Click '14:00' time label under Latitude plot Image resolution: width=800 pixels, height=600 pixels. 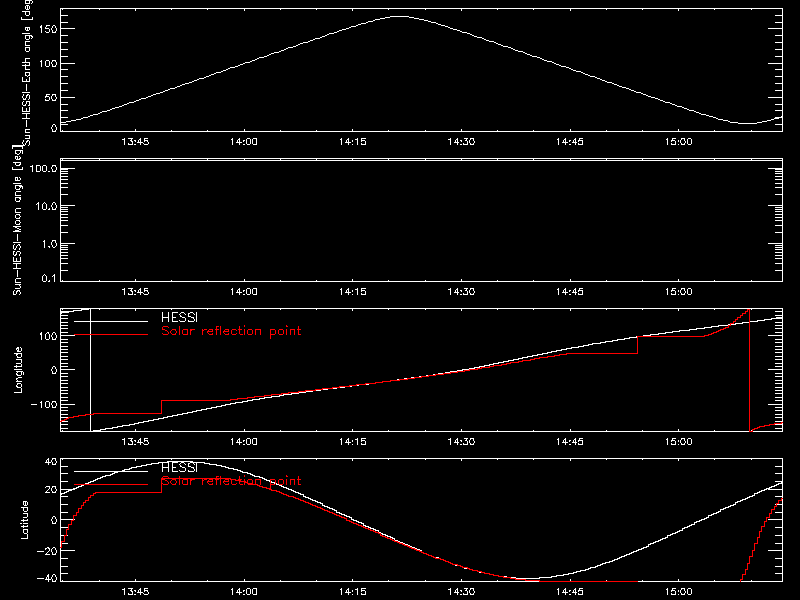coord(244,592)
